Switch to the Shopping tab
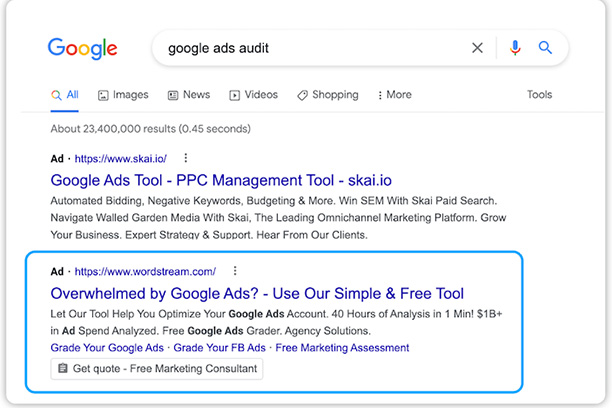 click(x=327, y=95)
